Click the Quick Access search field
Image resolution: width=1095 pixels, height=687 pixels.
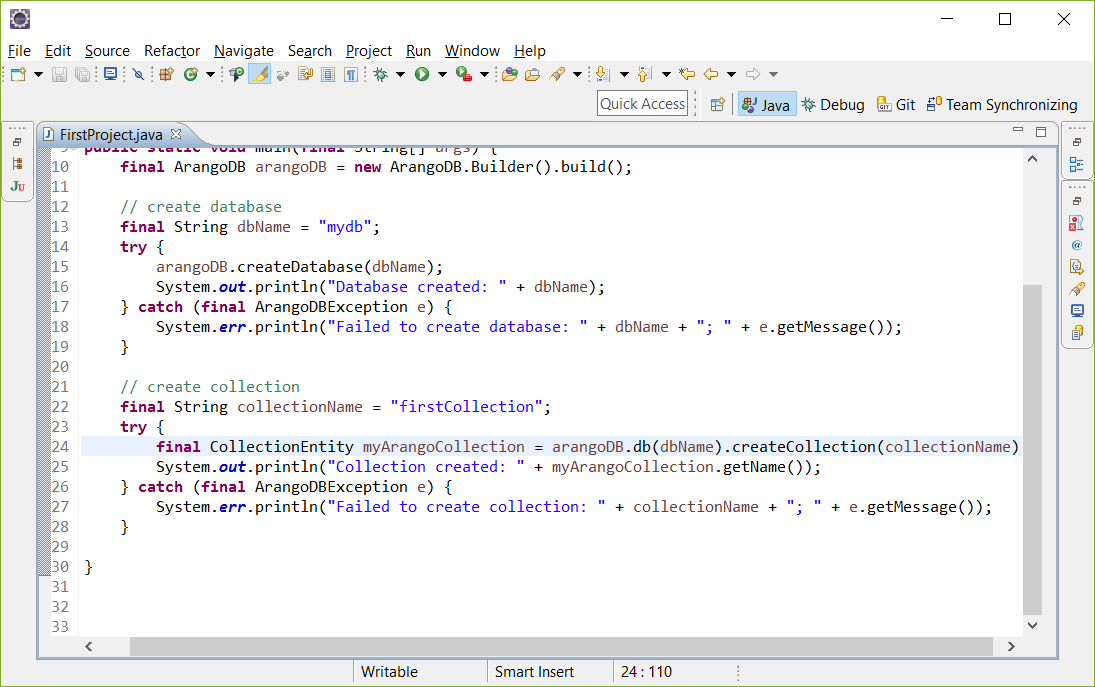tap(642, 104)
